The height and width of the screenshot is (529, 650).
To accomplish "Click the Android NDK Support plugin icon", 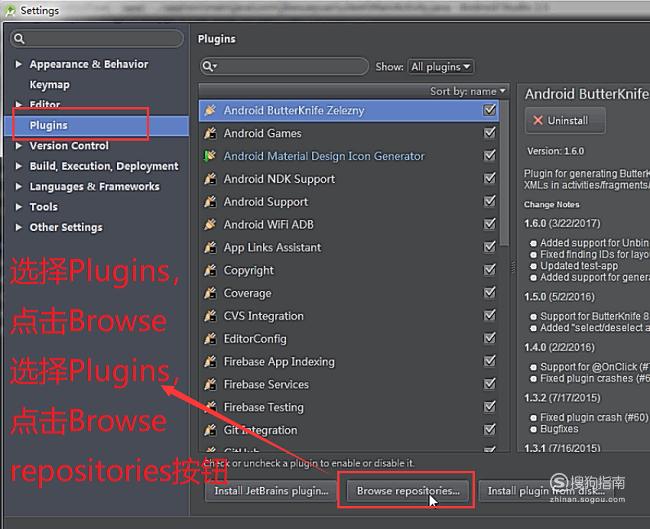I will pos(211,179).
